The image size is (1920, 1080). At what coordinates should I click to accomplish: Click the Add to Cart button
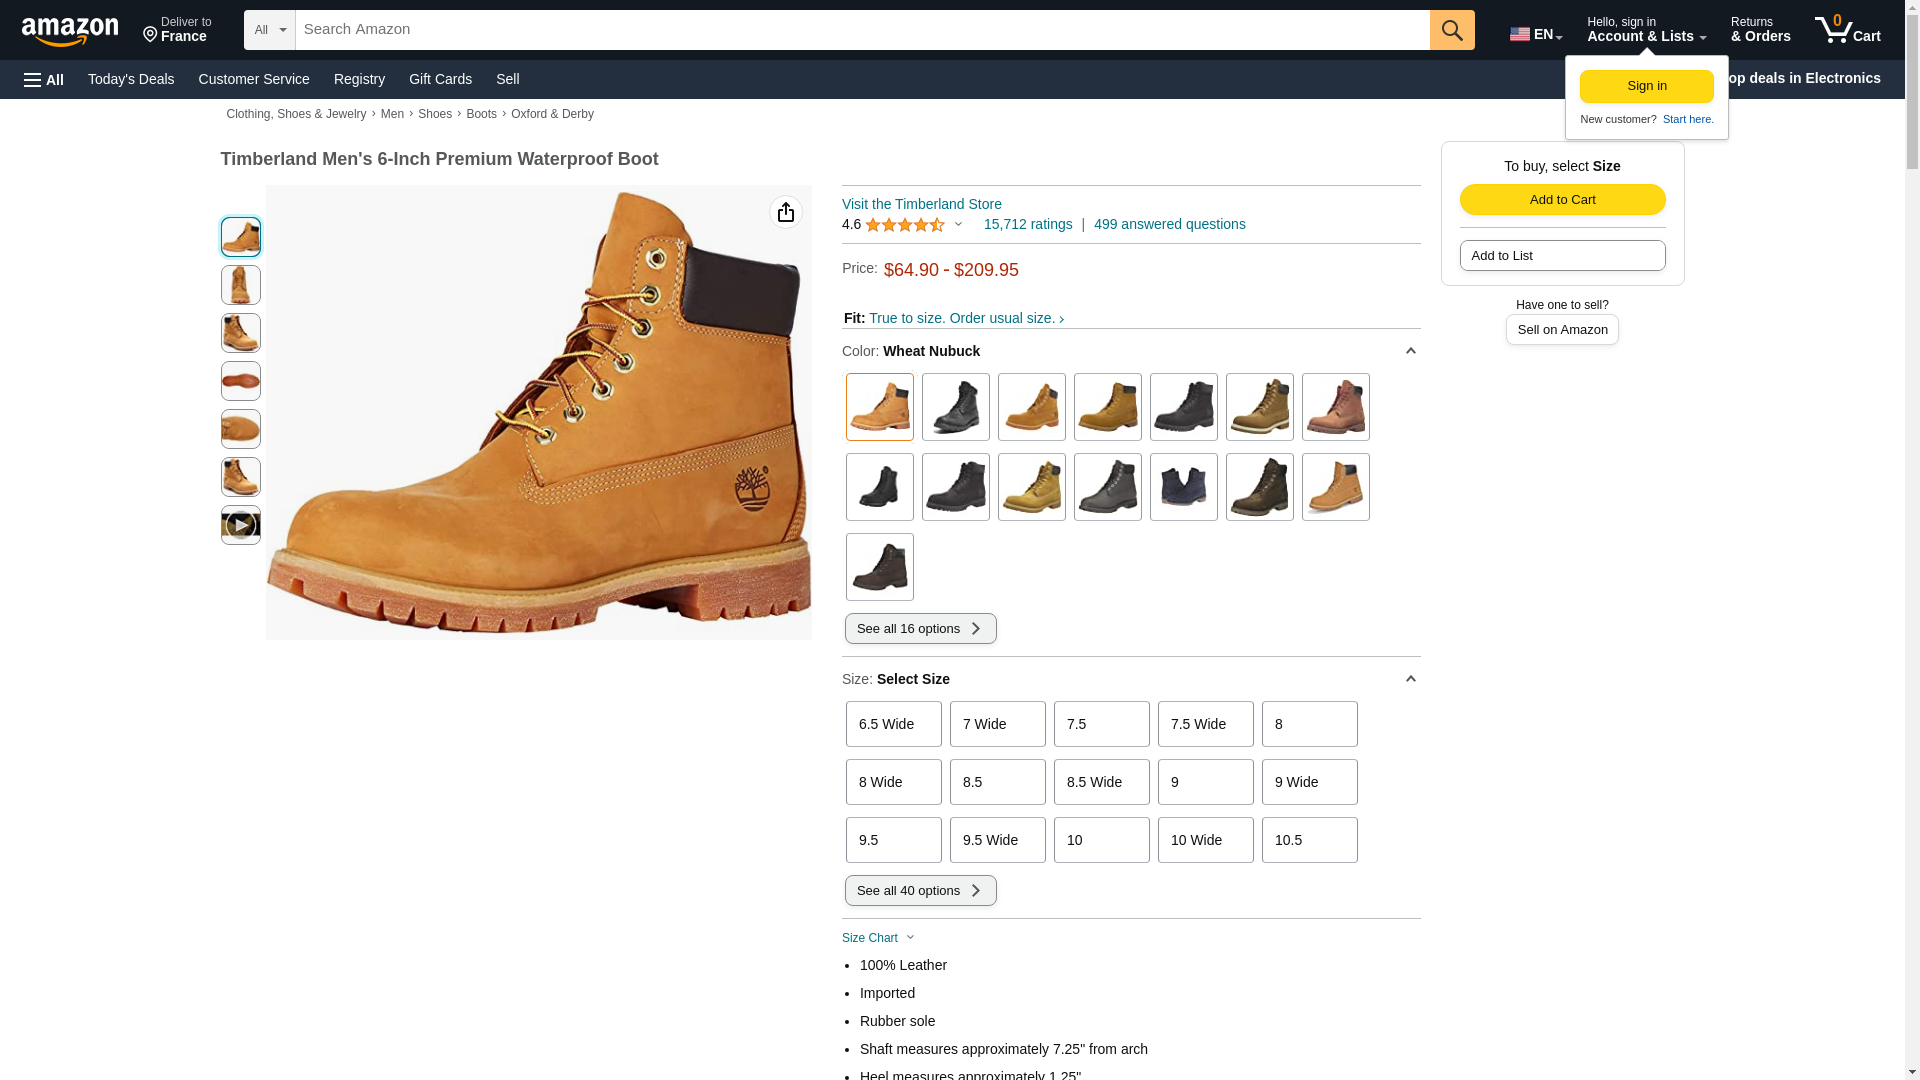[x=1562, y=199]
